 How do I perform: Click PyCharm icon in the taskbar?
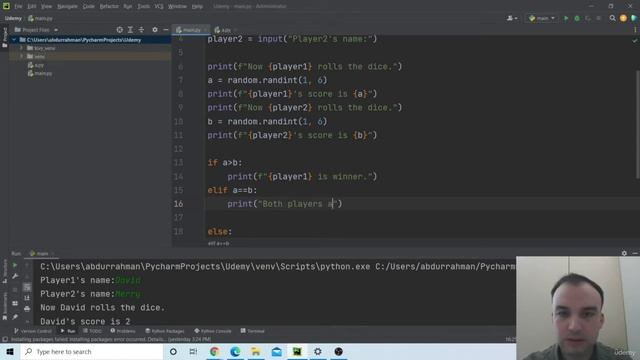pos(297,351)
